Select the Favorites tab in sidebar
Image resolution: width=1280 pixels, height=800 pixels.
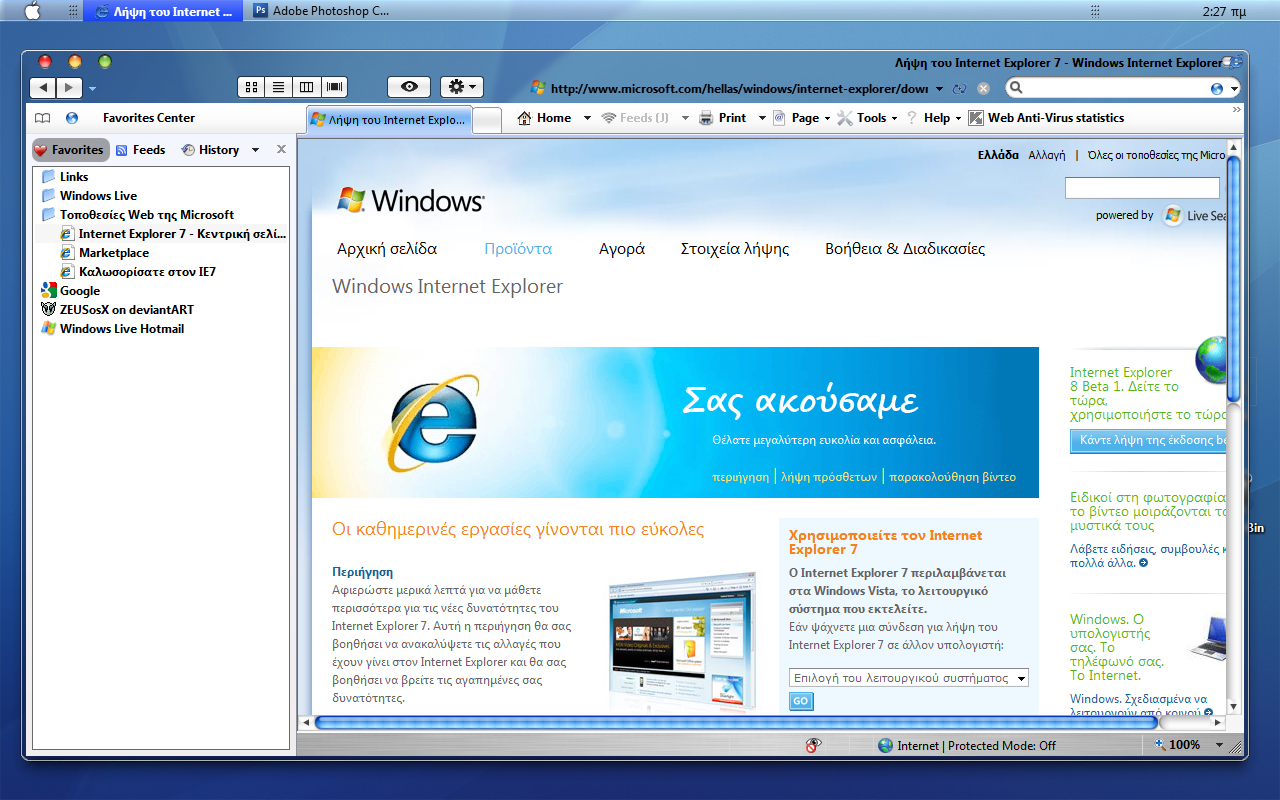[69, 150]
